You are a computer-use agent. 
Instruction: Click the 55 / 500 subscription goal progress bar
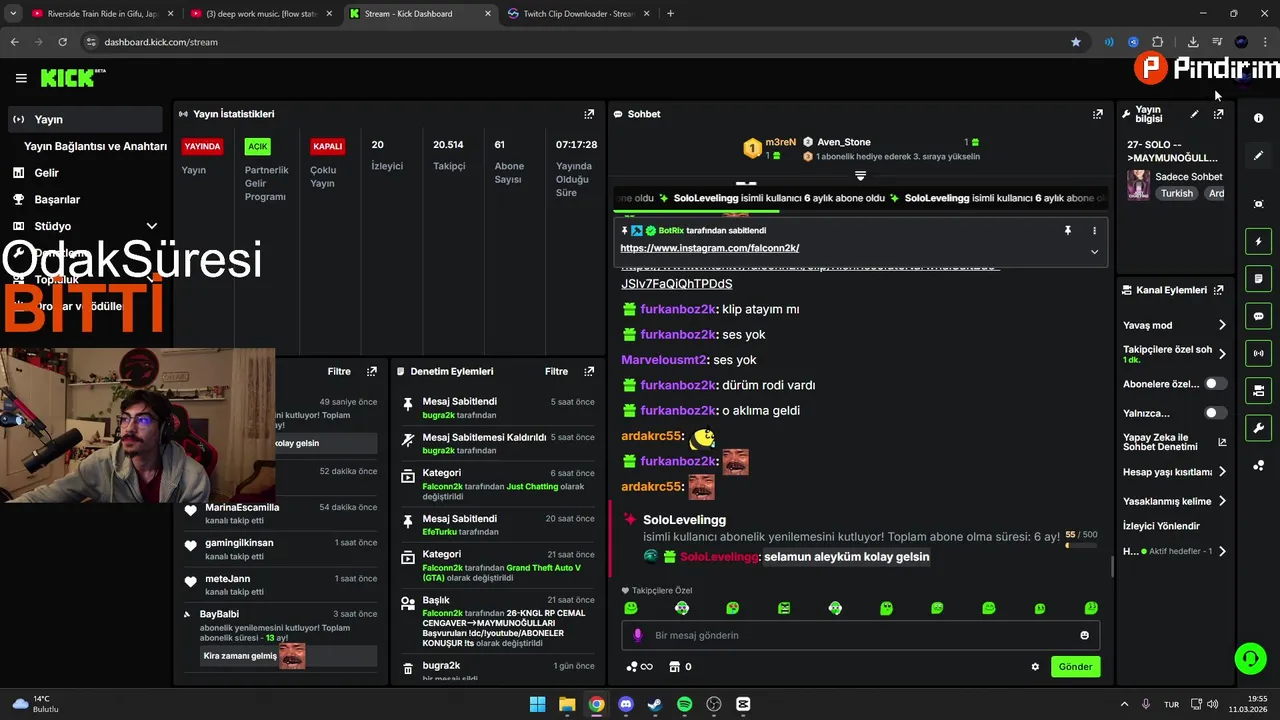click(1081, 545)
